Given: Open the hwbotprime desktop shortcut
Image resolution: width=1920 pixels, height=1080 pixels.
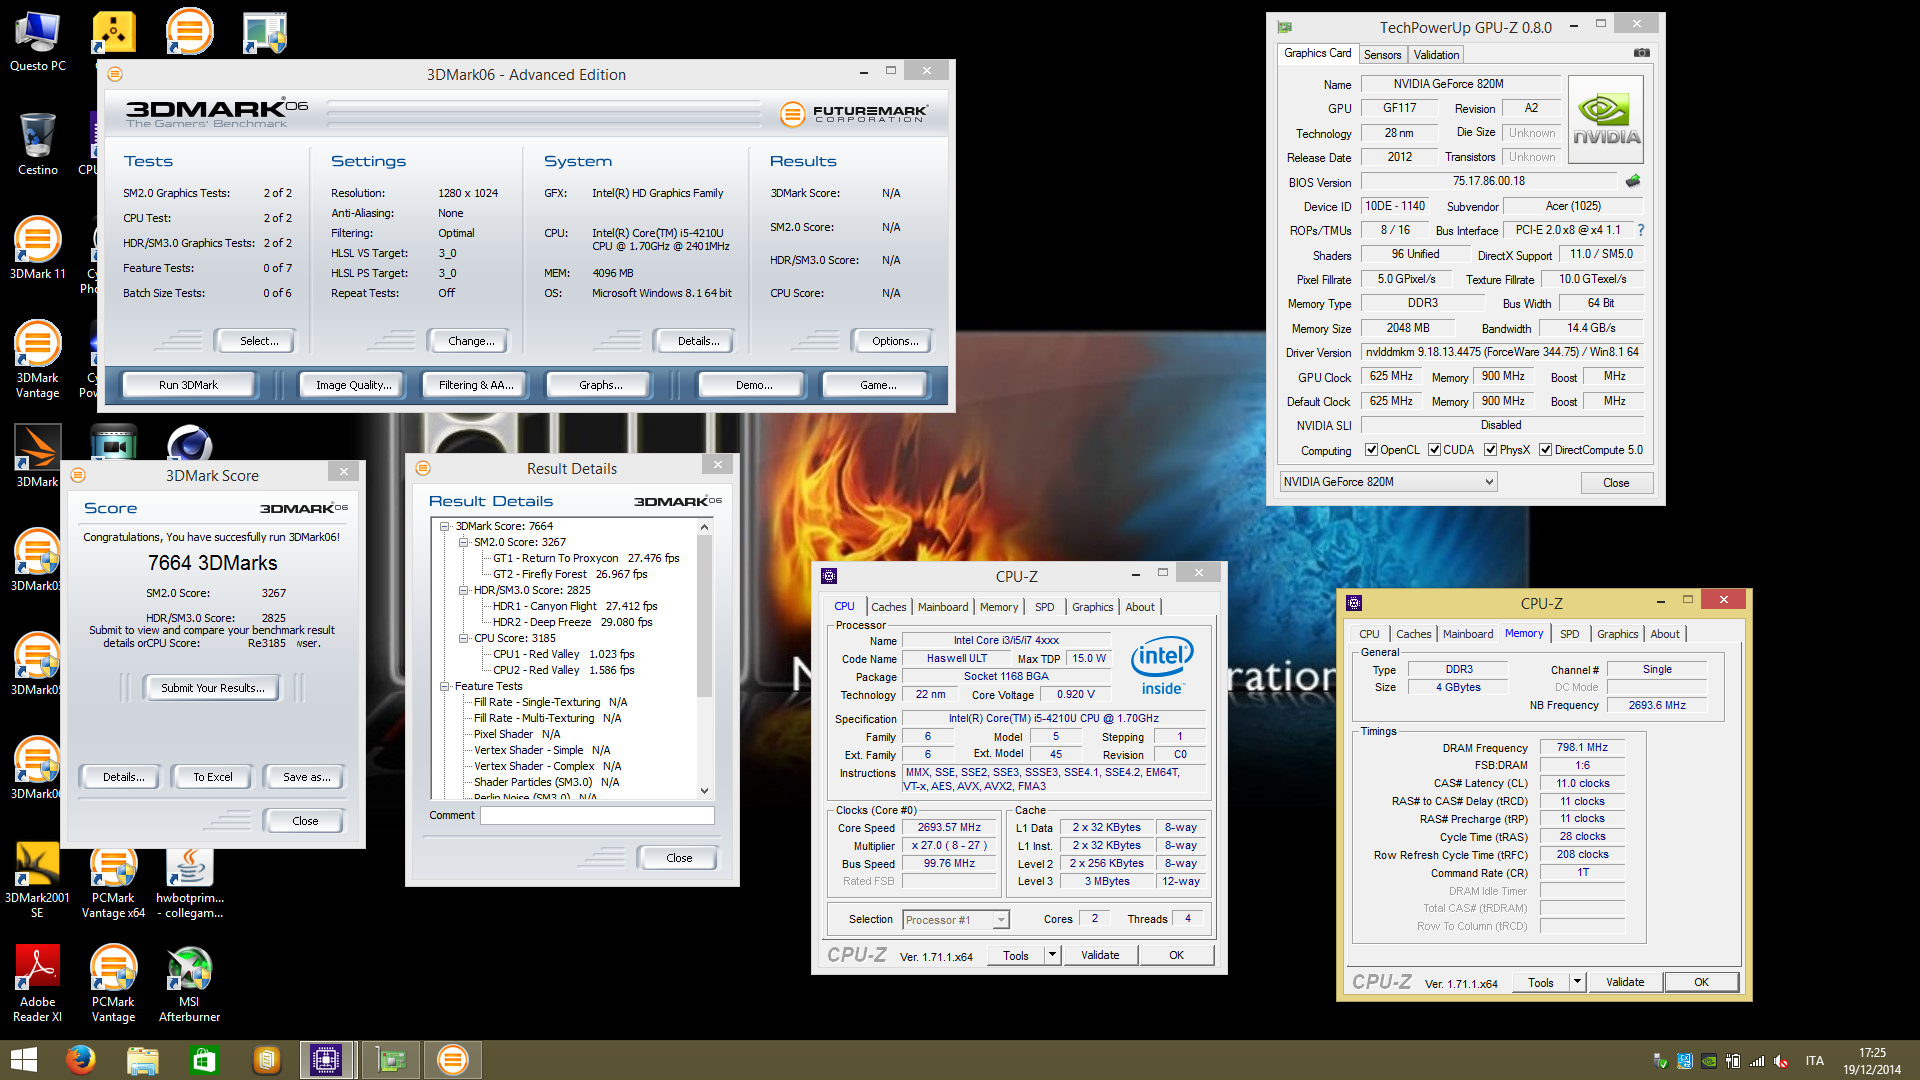Looking at the screenshot, I should click(x=189, y=864).
